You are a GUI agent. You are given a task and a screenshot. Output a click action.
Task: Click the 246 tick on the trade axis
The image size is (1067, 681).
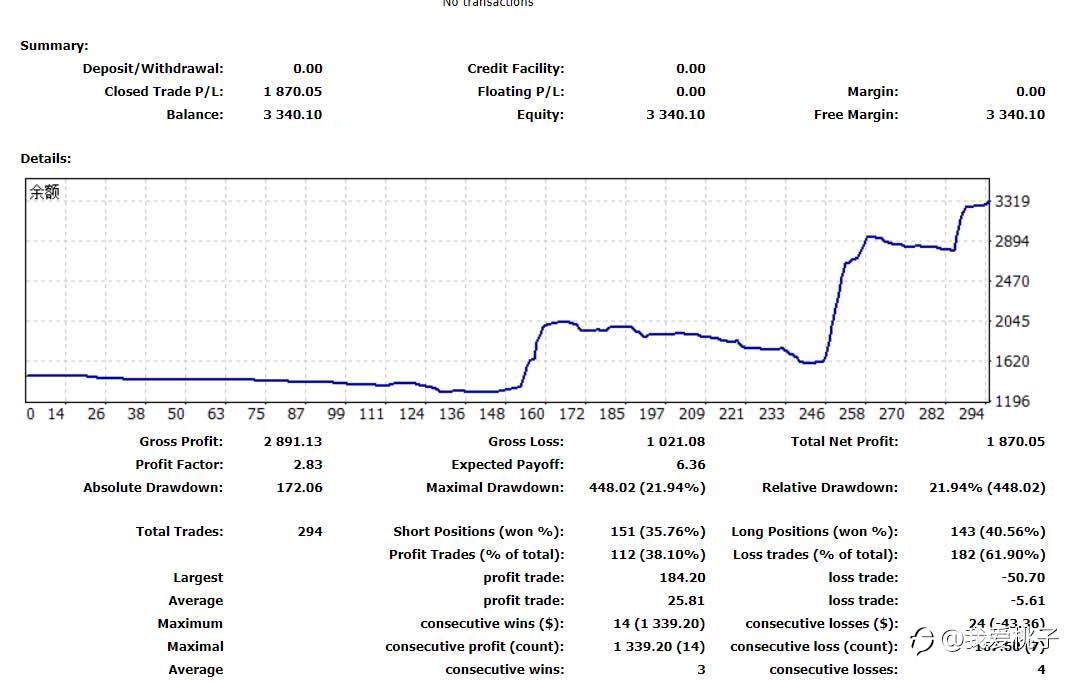811,414
